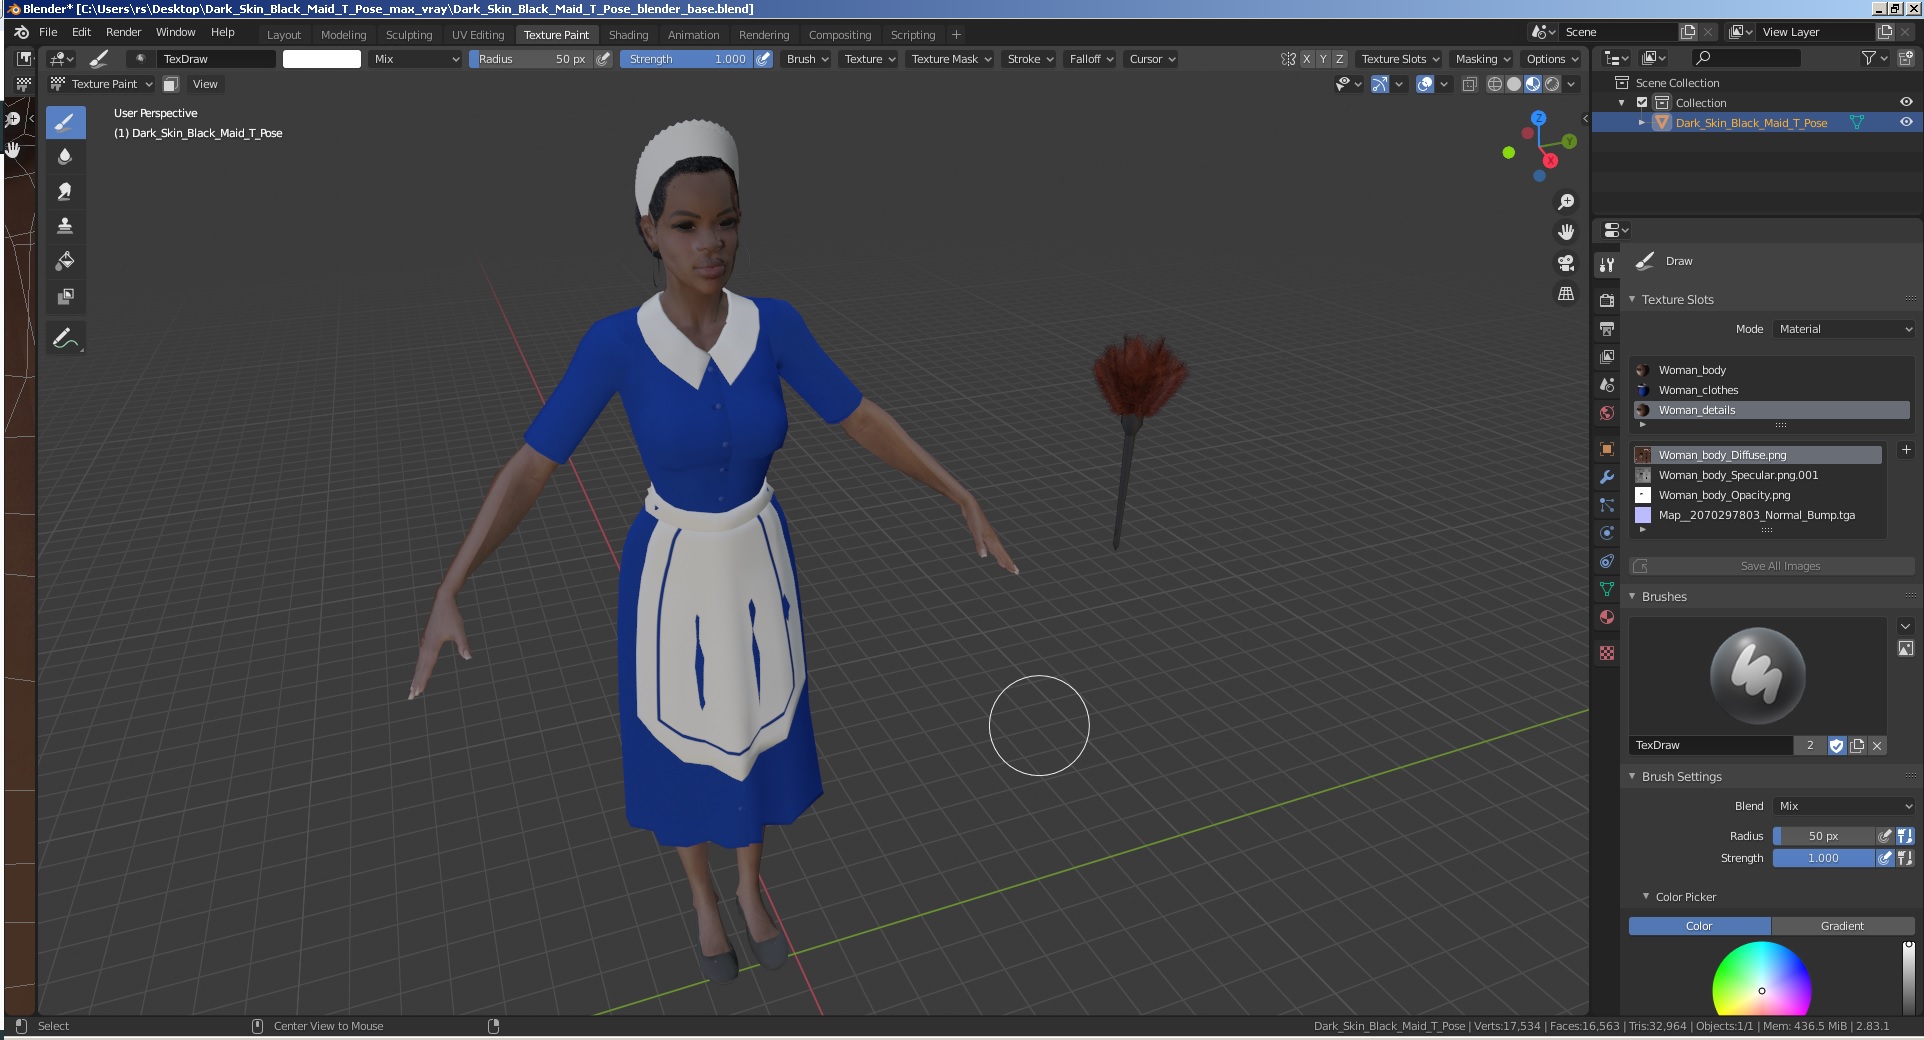Click the pan hand viewport gizmo
1924x1040 pixels.
(x=1566, y=232)
